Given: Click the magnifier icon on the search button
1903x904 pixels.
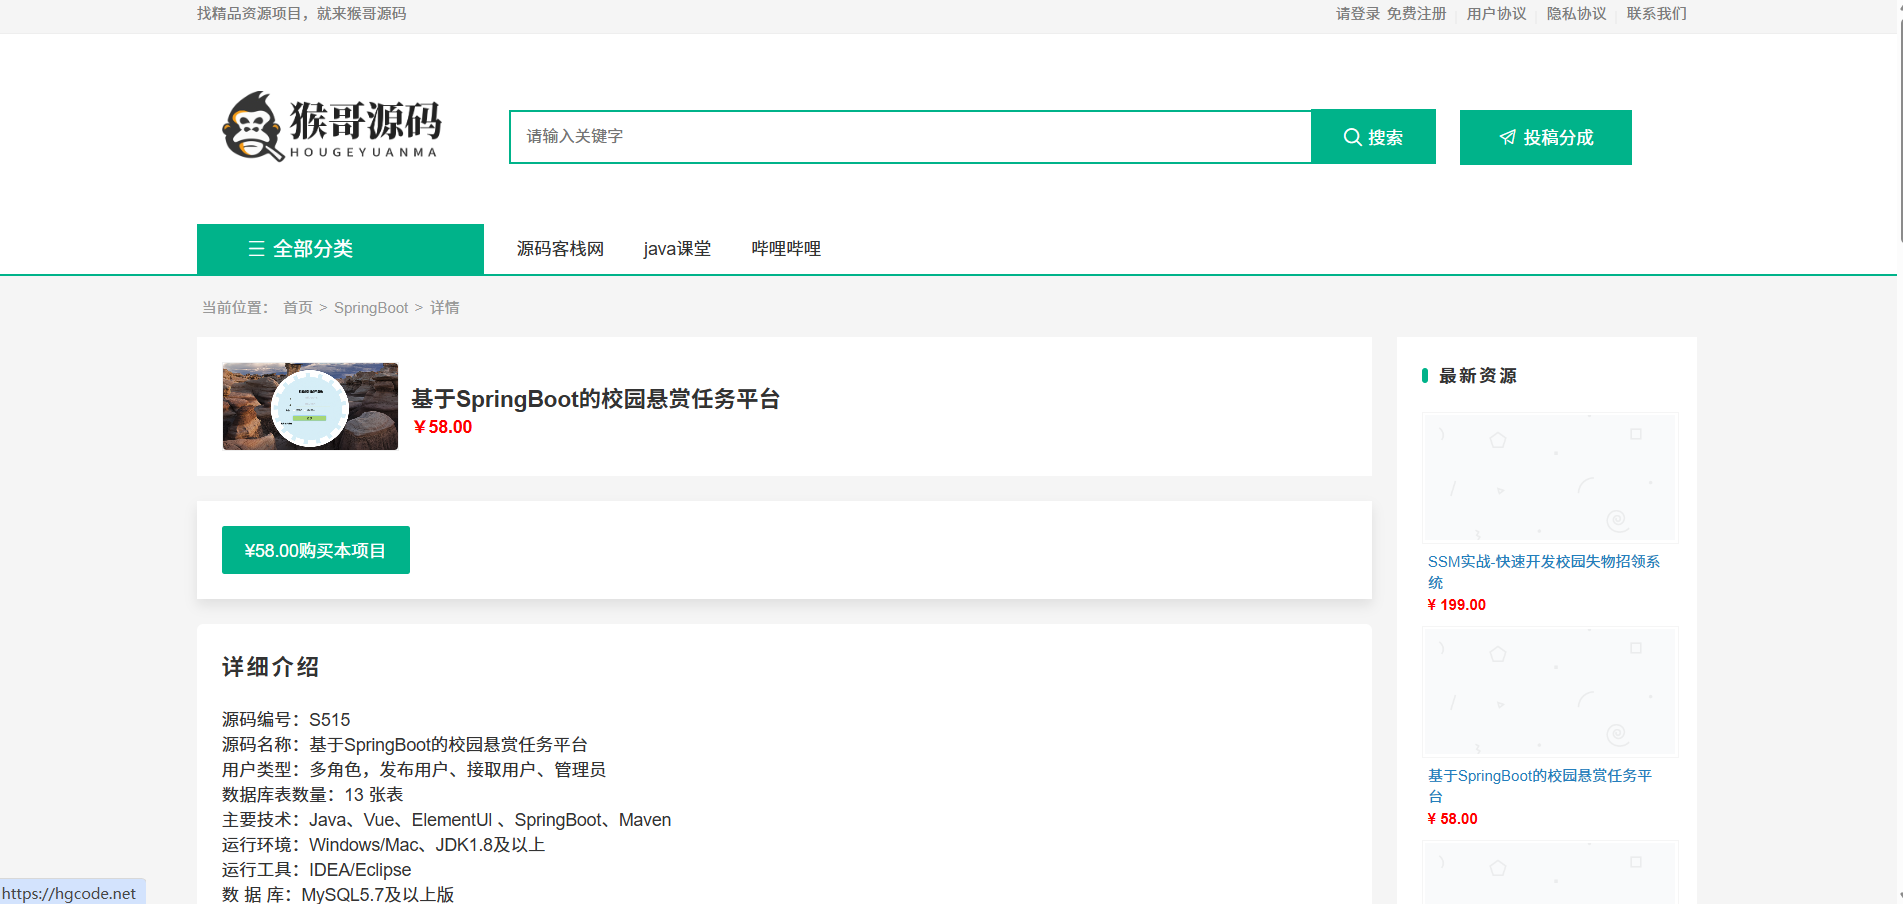Looking at the screenshot, I should tap(1352, 137).
